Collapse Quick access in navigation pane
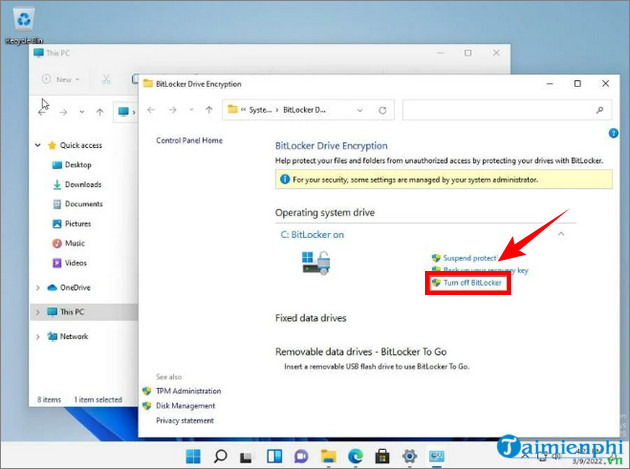Screen dimensions: 630x469 [x=38, y=145]
